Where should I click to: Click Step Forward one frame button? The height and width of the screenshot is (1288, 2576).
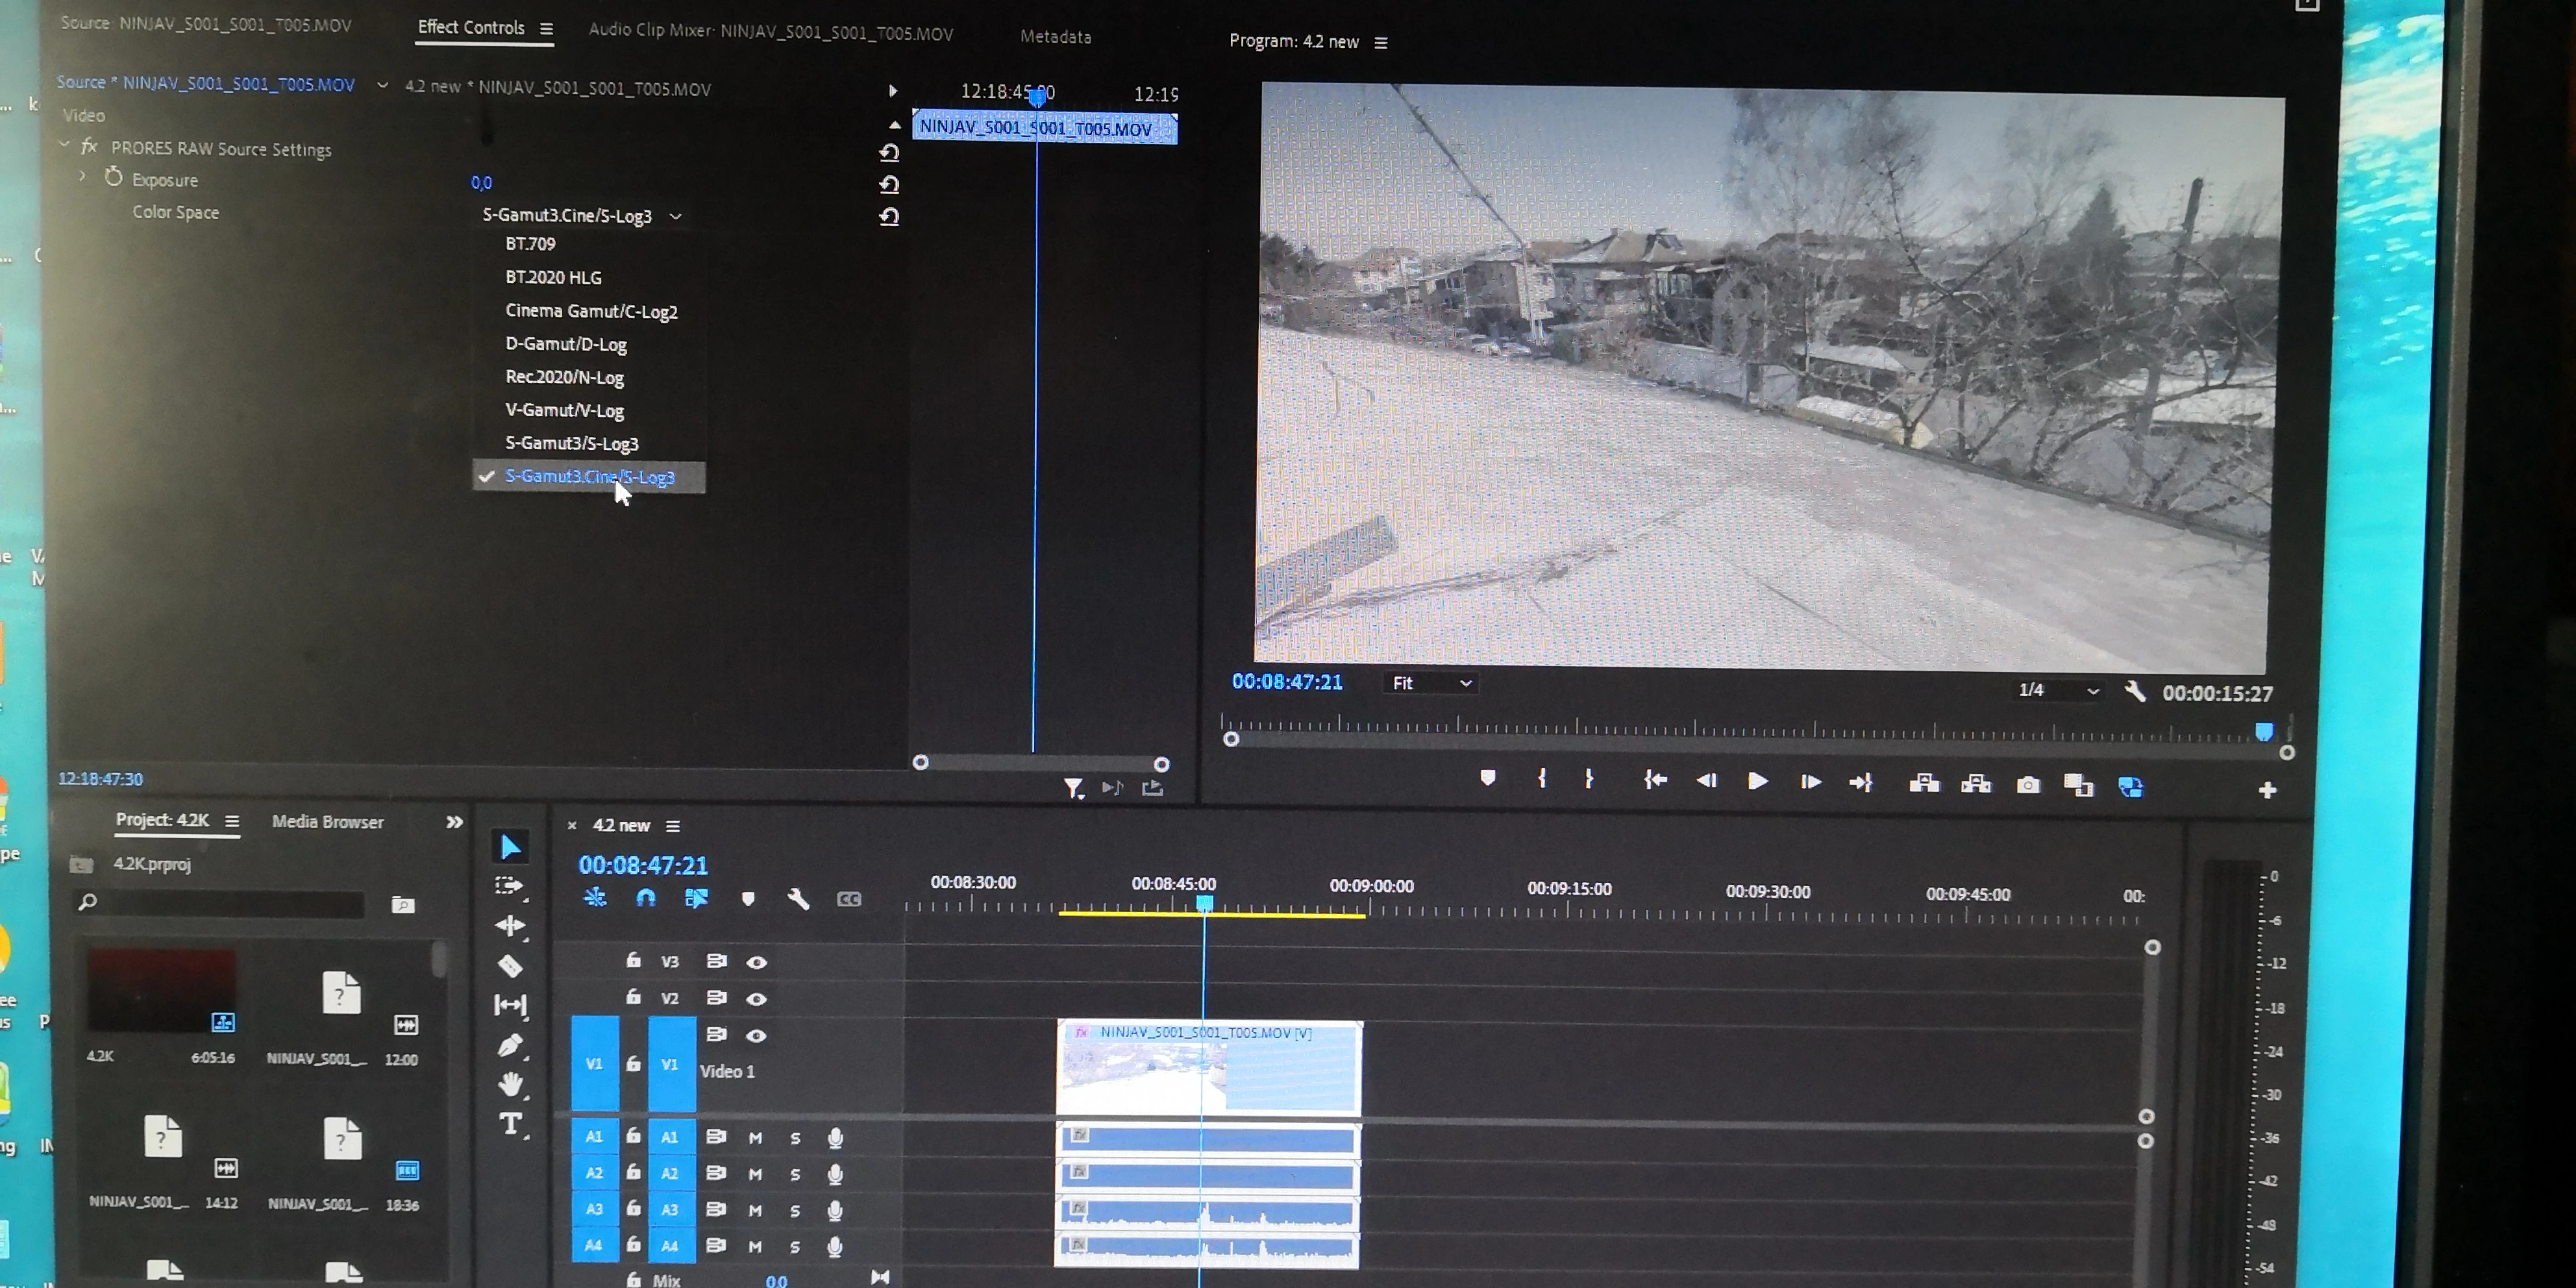tap(1809, 782)
